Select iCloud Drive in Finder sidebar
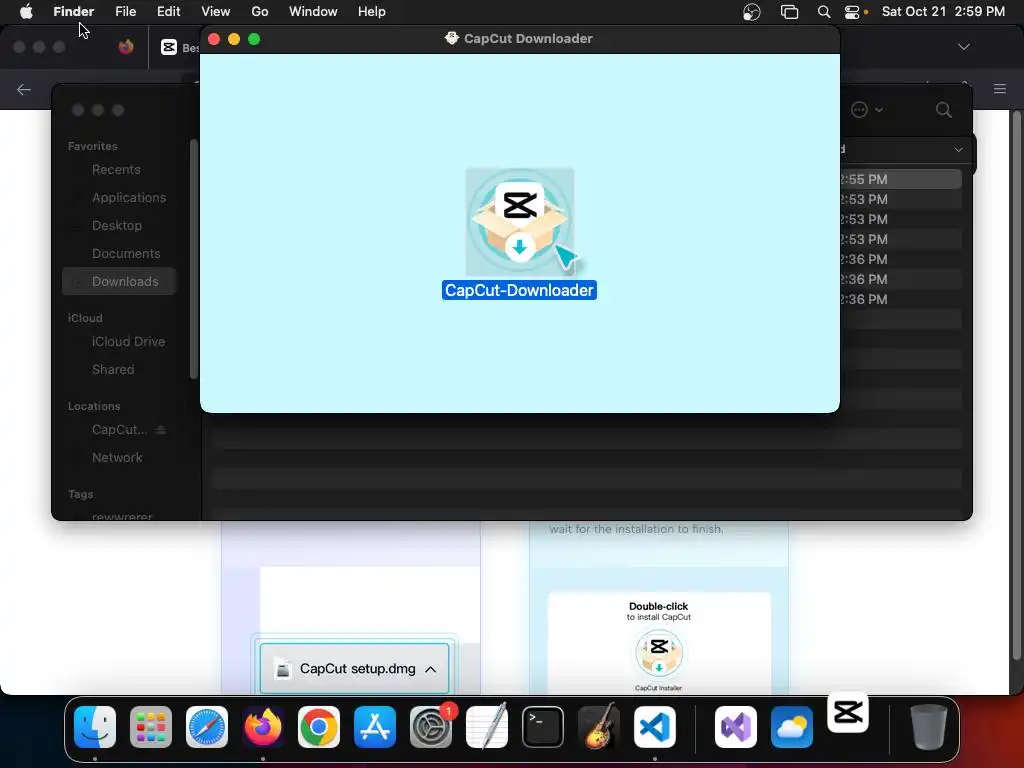This screenshot has width=1024, height=768. (128, 342)
